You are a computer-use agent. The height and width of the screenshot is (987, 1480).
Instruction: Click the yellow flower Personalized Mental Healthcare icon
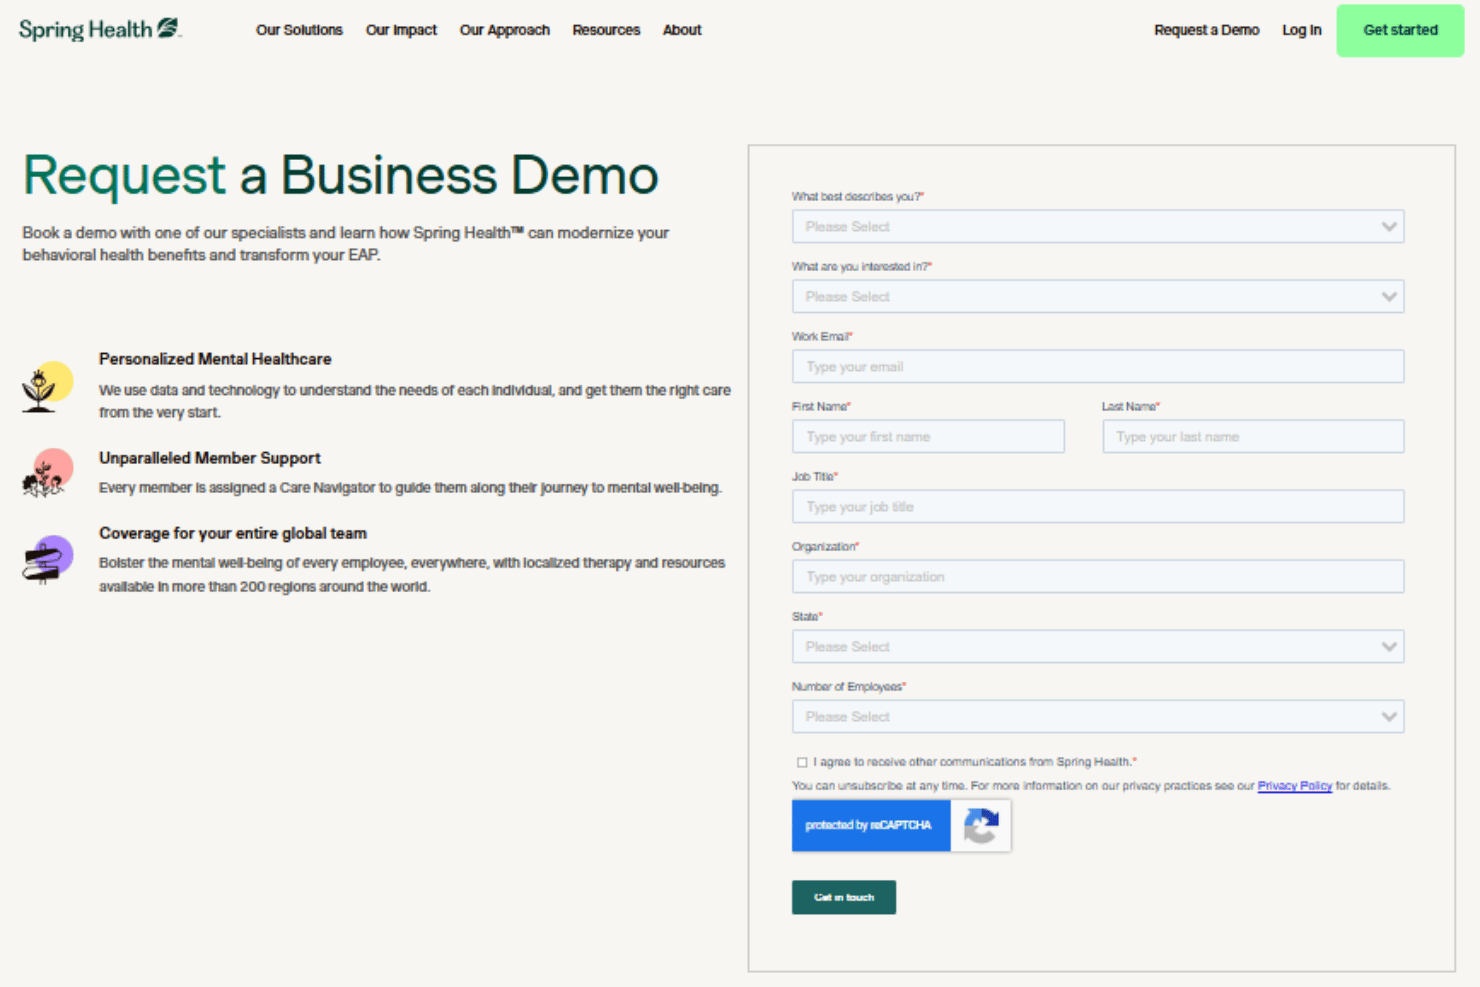tap(47, 387)
